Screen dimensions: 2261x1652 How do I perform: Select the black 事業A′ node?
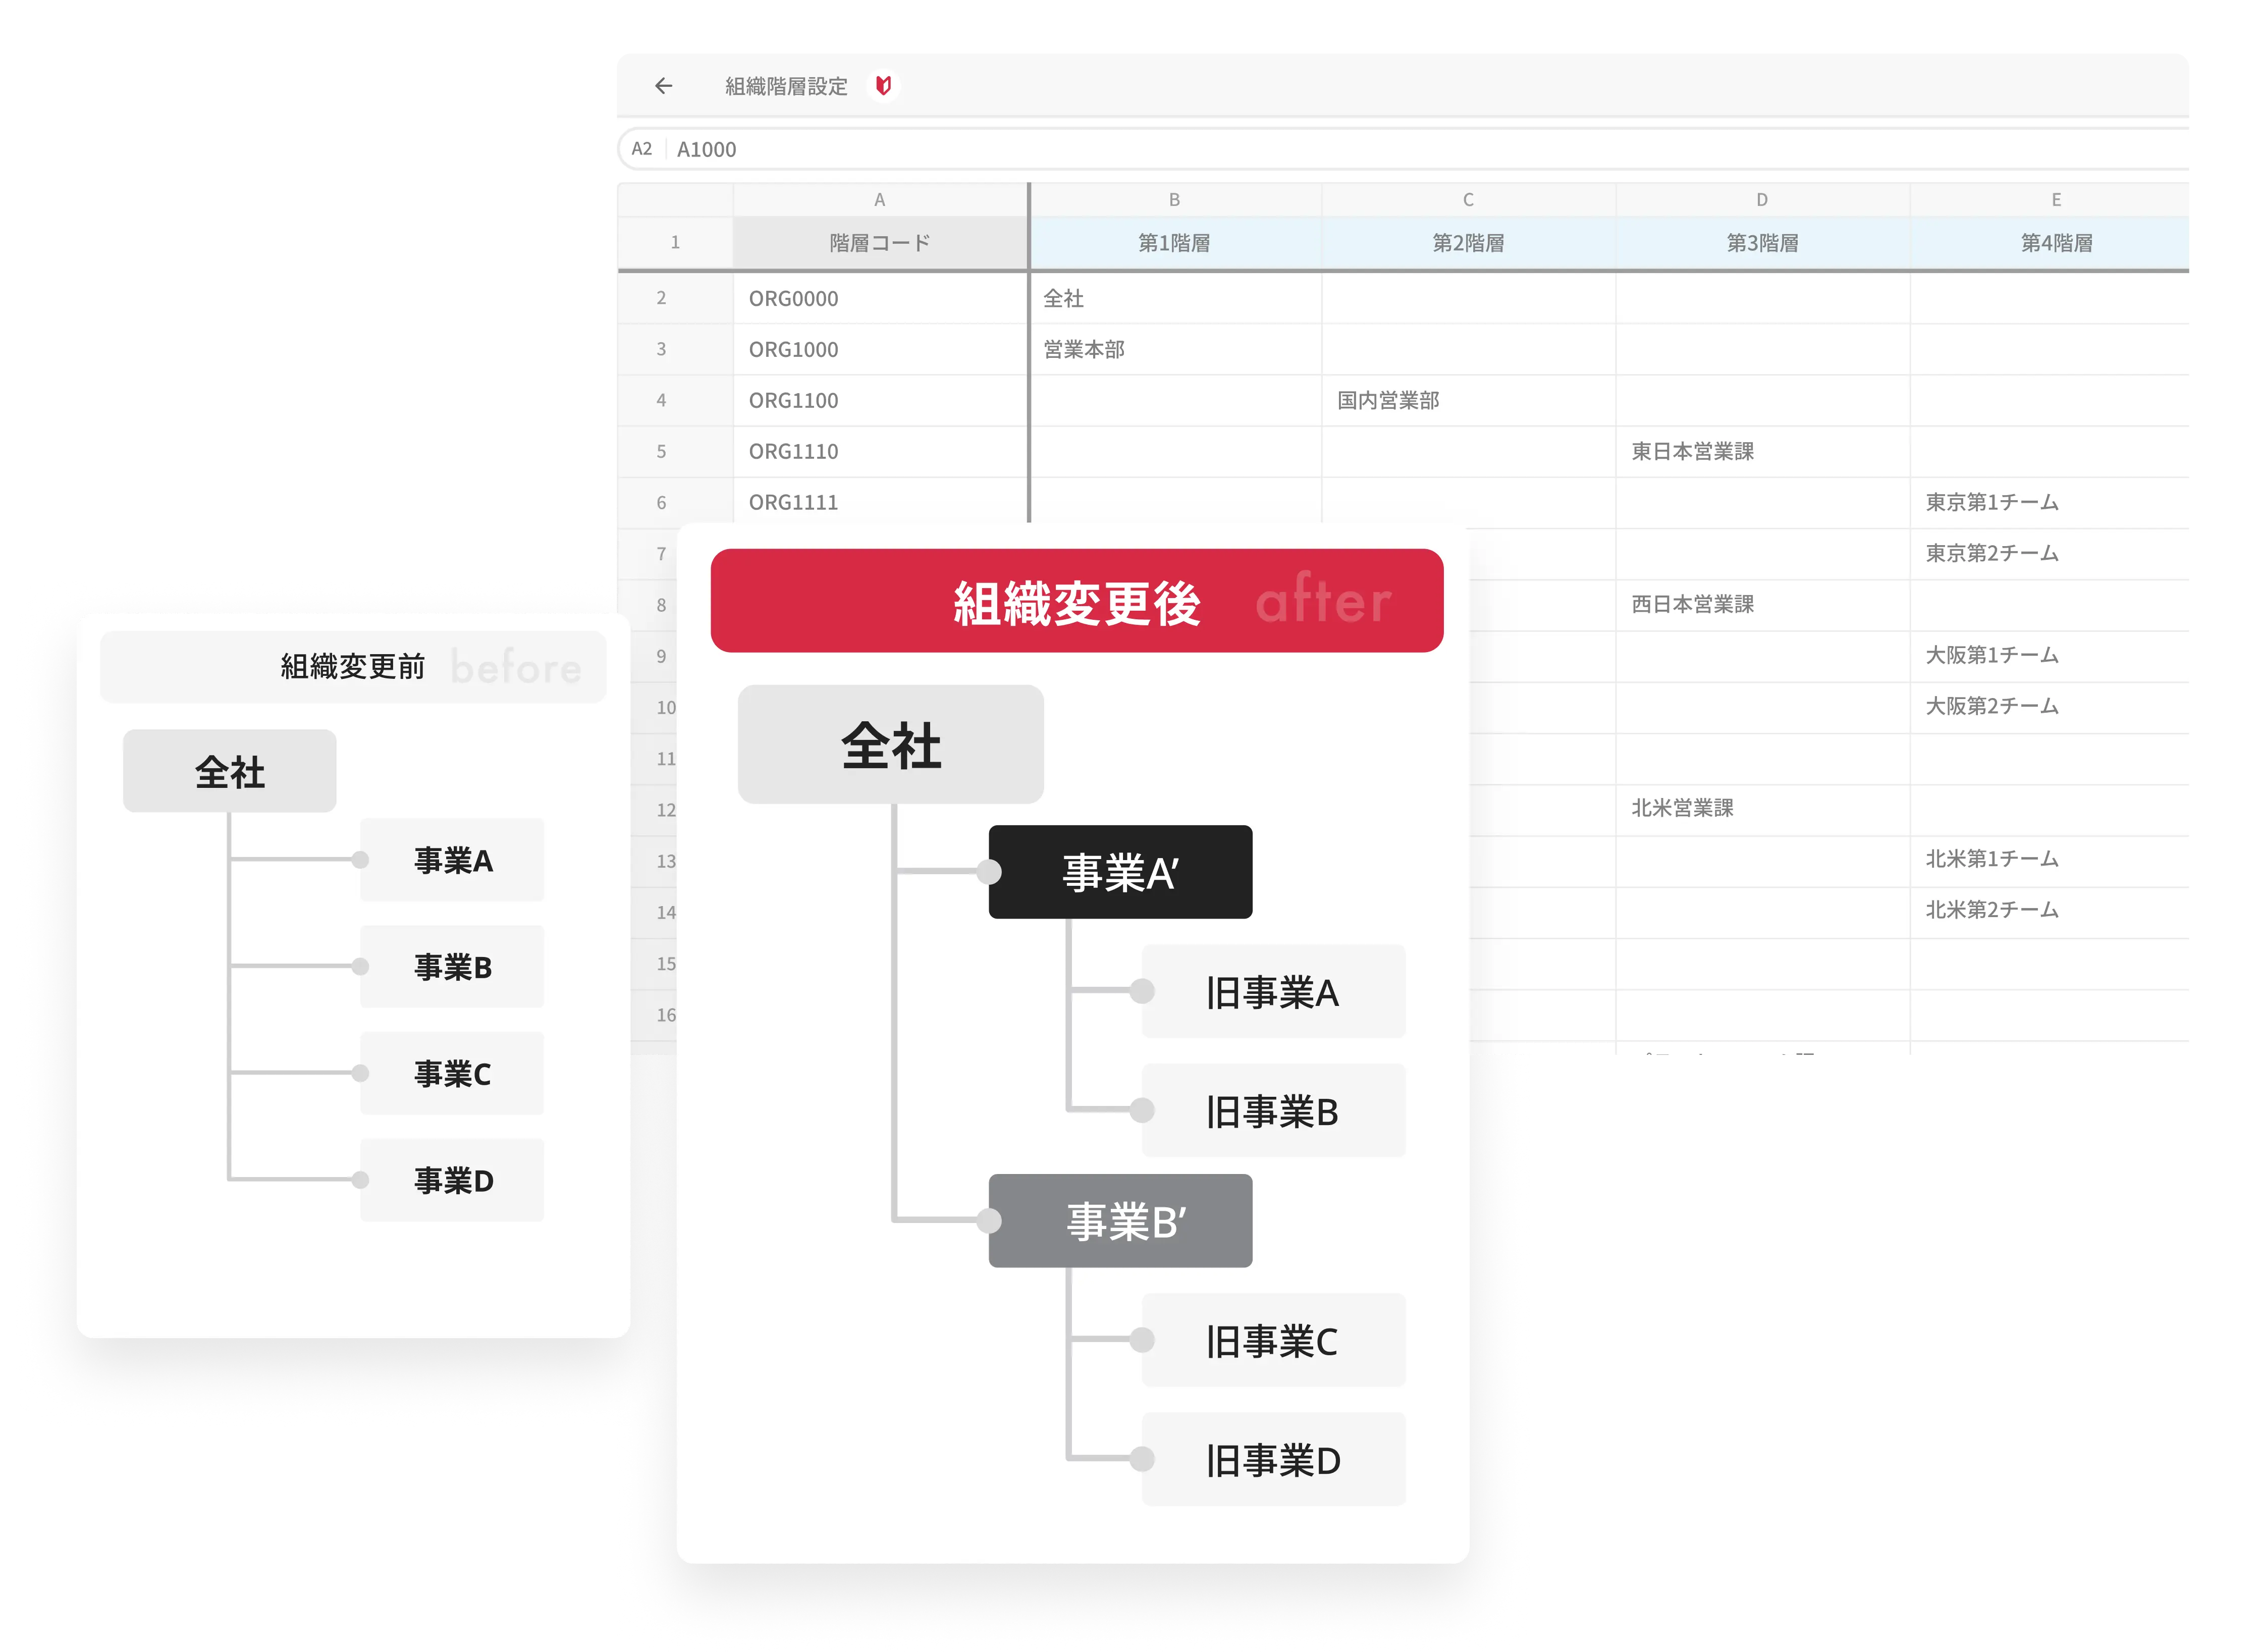coord(1120,872)
